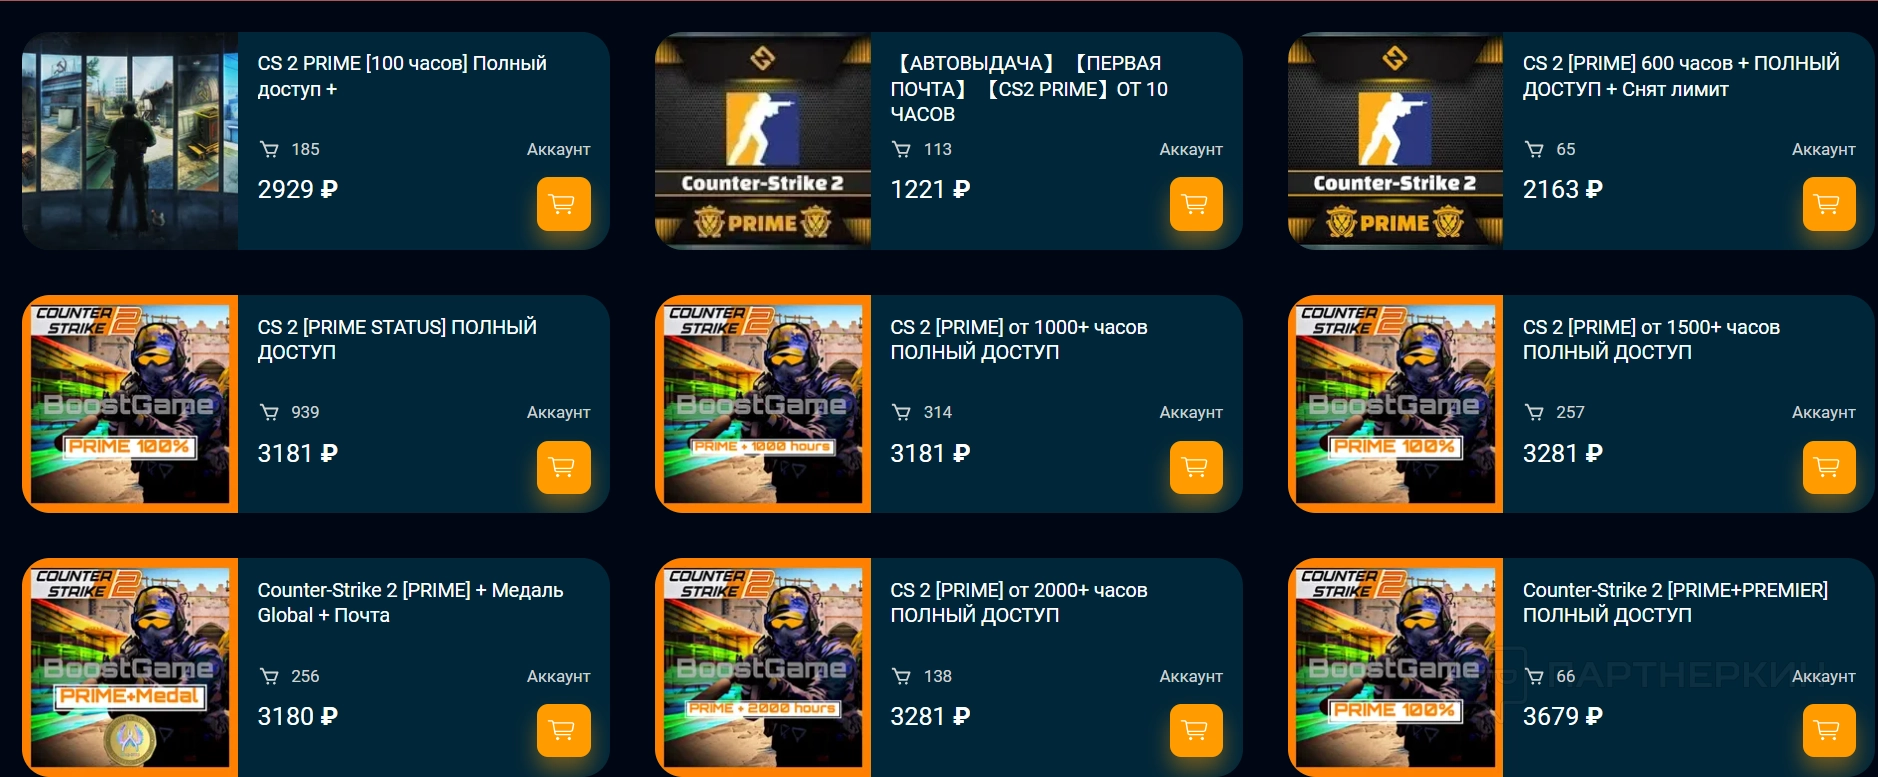Open Counter-Strike 2 [PRIME+PREMIER] listing title
The image size is (1878, 777).
(1675, 602)
